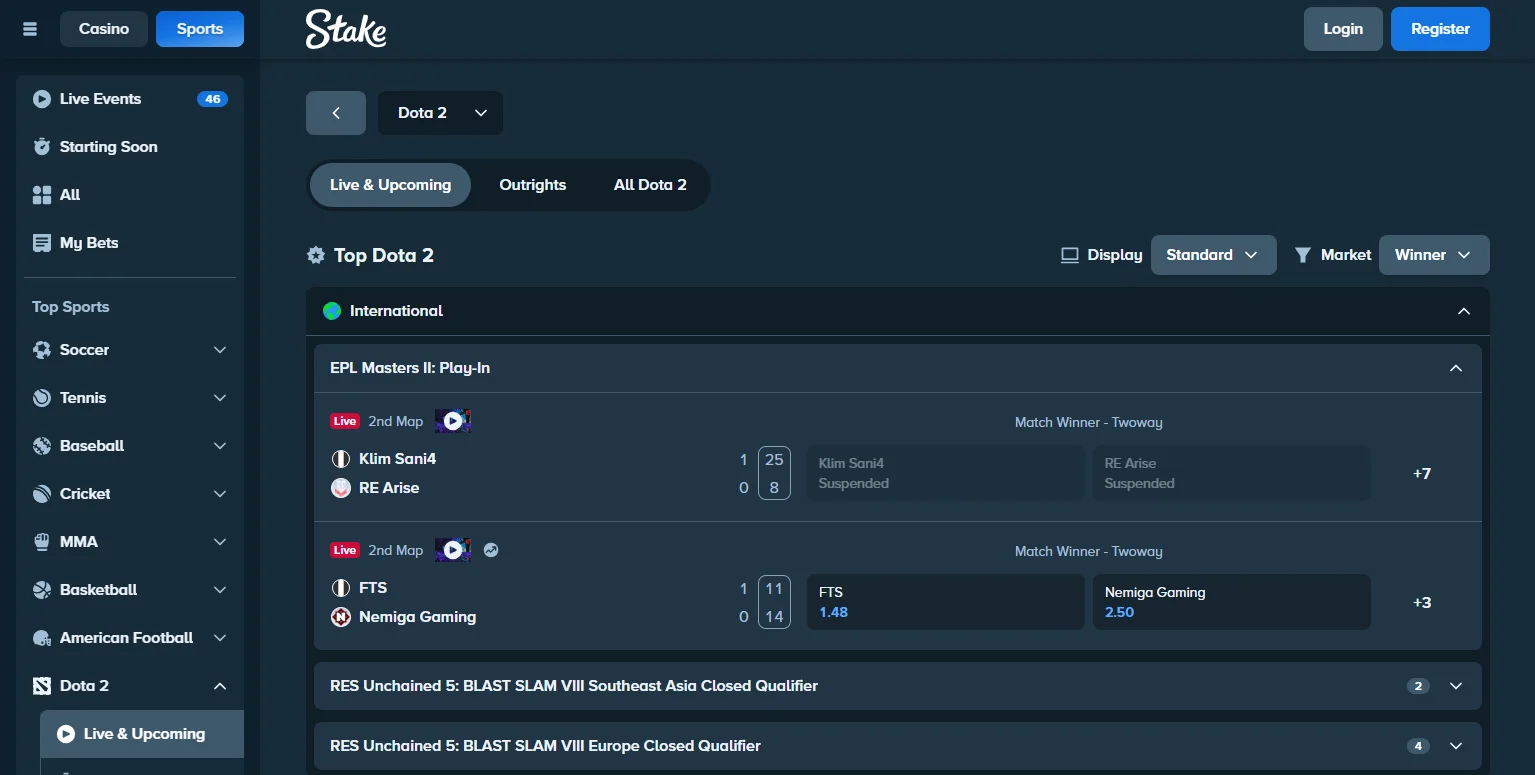Click the Dota 2 logo icon in sidebar
This screenshot has width=1535, height=775.
42,686
